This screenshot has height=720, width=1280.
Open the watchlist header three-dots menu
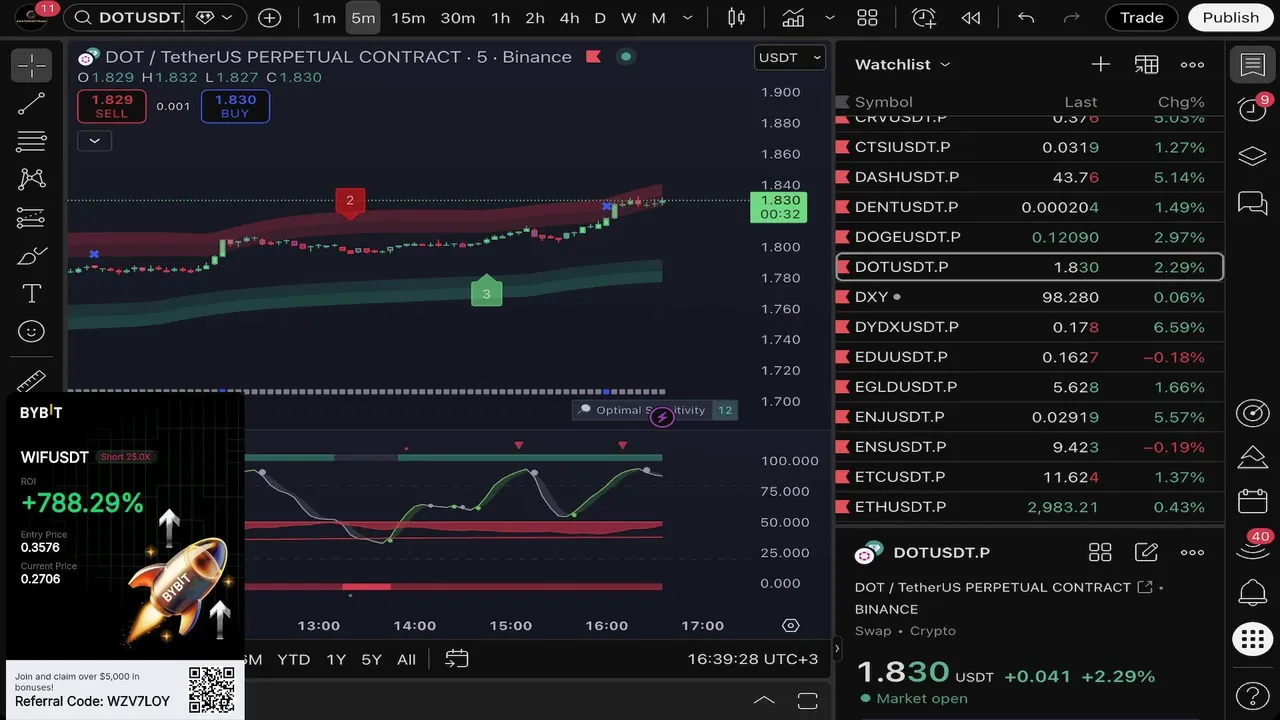(1192, 64)
